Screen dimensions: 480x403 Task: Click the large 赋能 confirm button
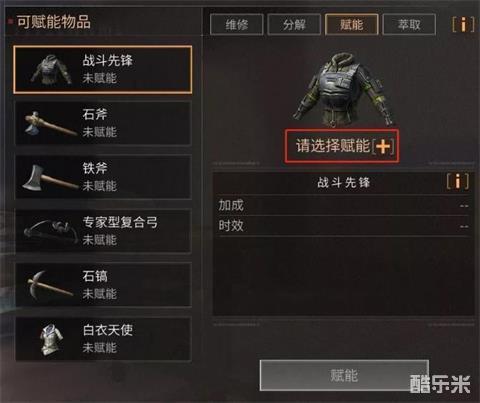point(344,375)
